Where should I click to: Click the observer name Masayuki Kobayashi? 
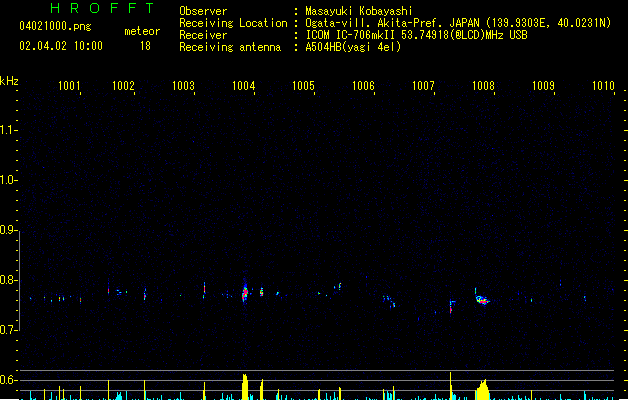click(359, 11)
